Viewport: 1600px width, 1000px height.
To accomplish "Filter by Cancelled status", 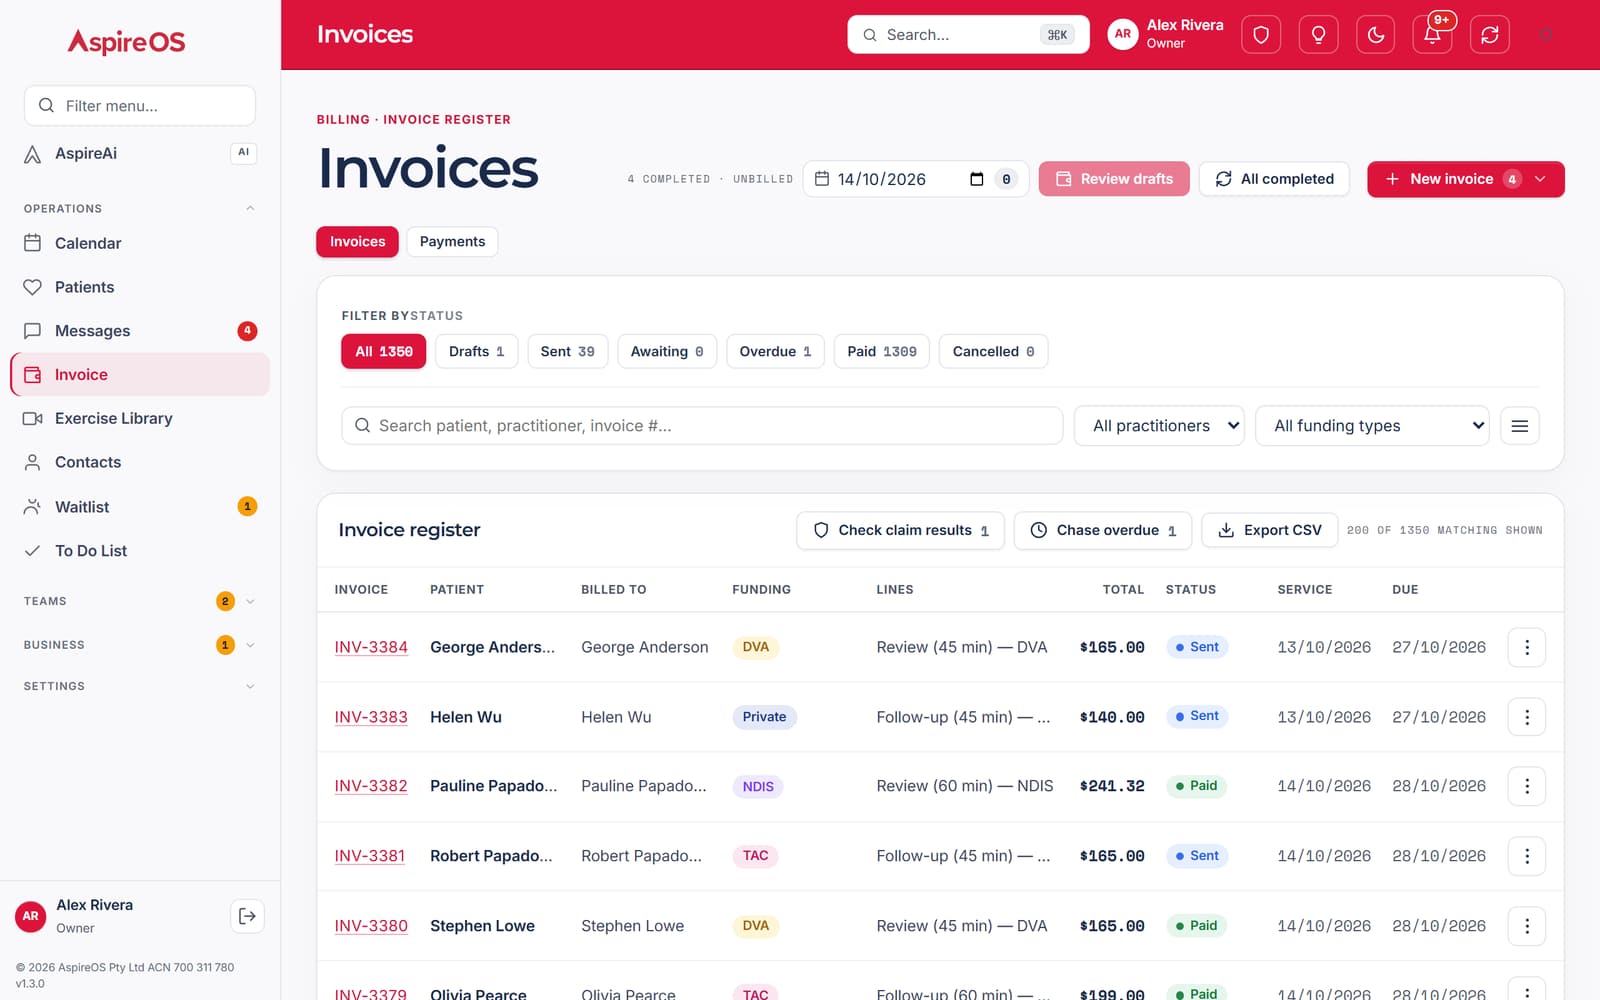I will point(993,351).
